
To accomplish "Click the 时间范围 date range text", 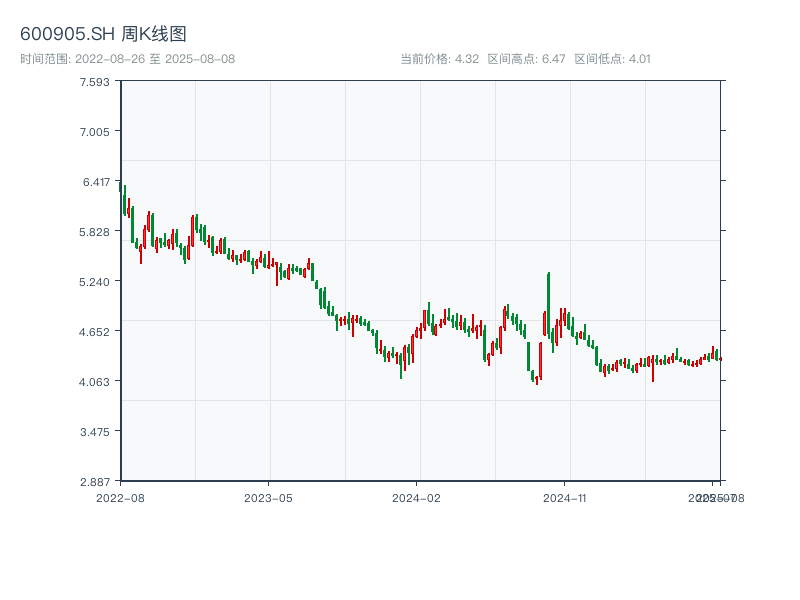I will pos(127,59).
